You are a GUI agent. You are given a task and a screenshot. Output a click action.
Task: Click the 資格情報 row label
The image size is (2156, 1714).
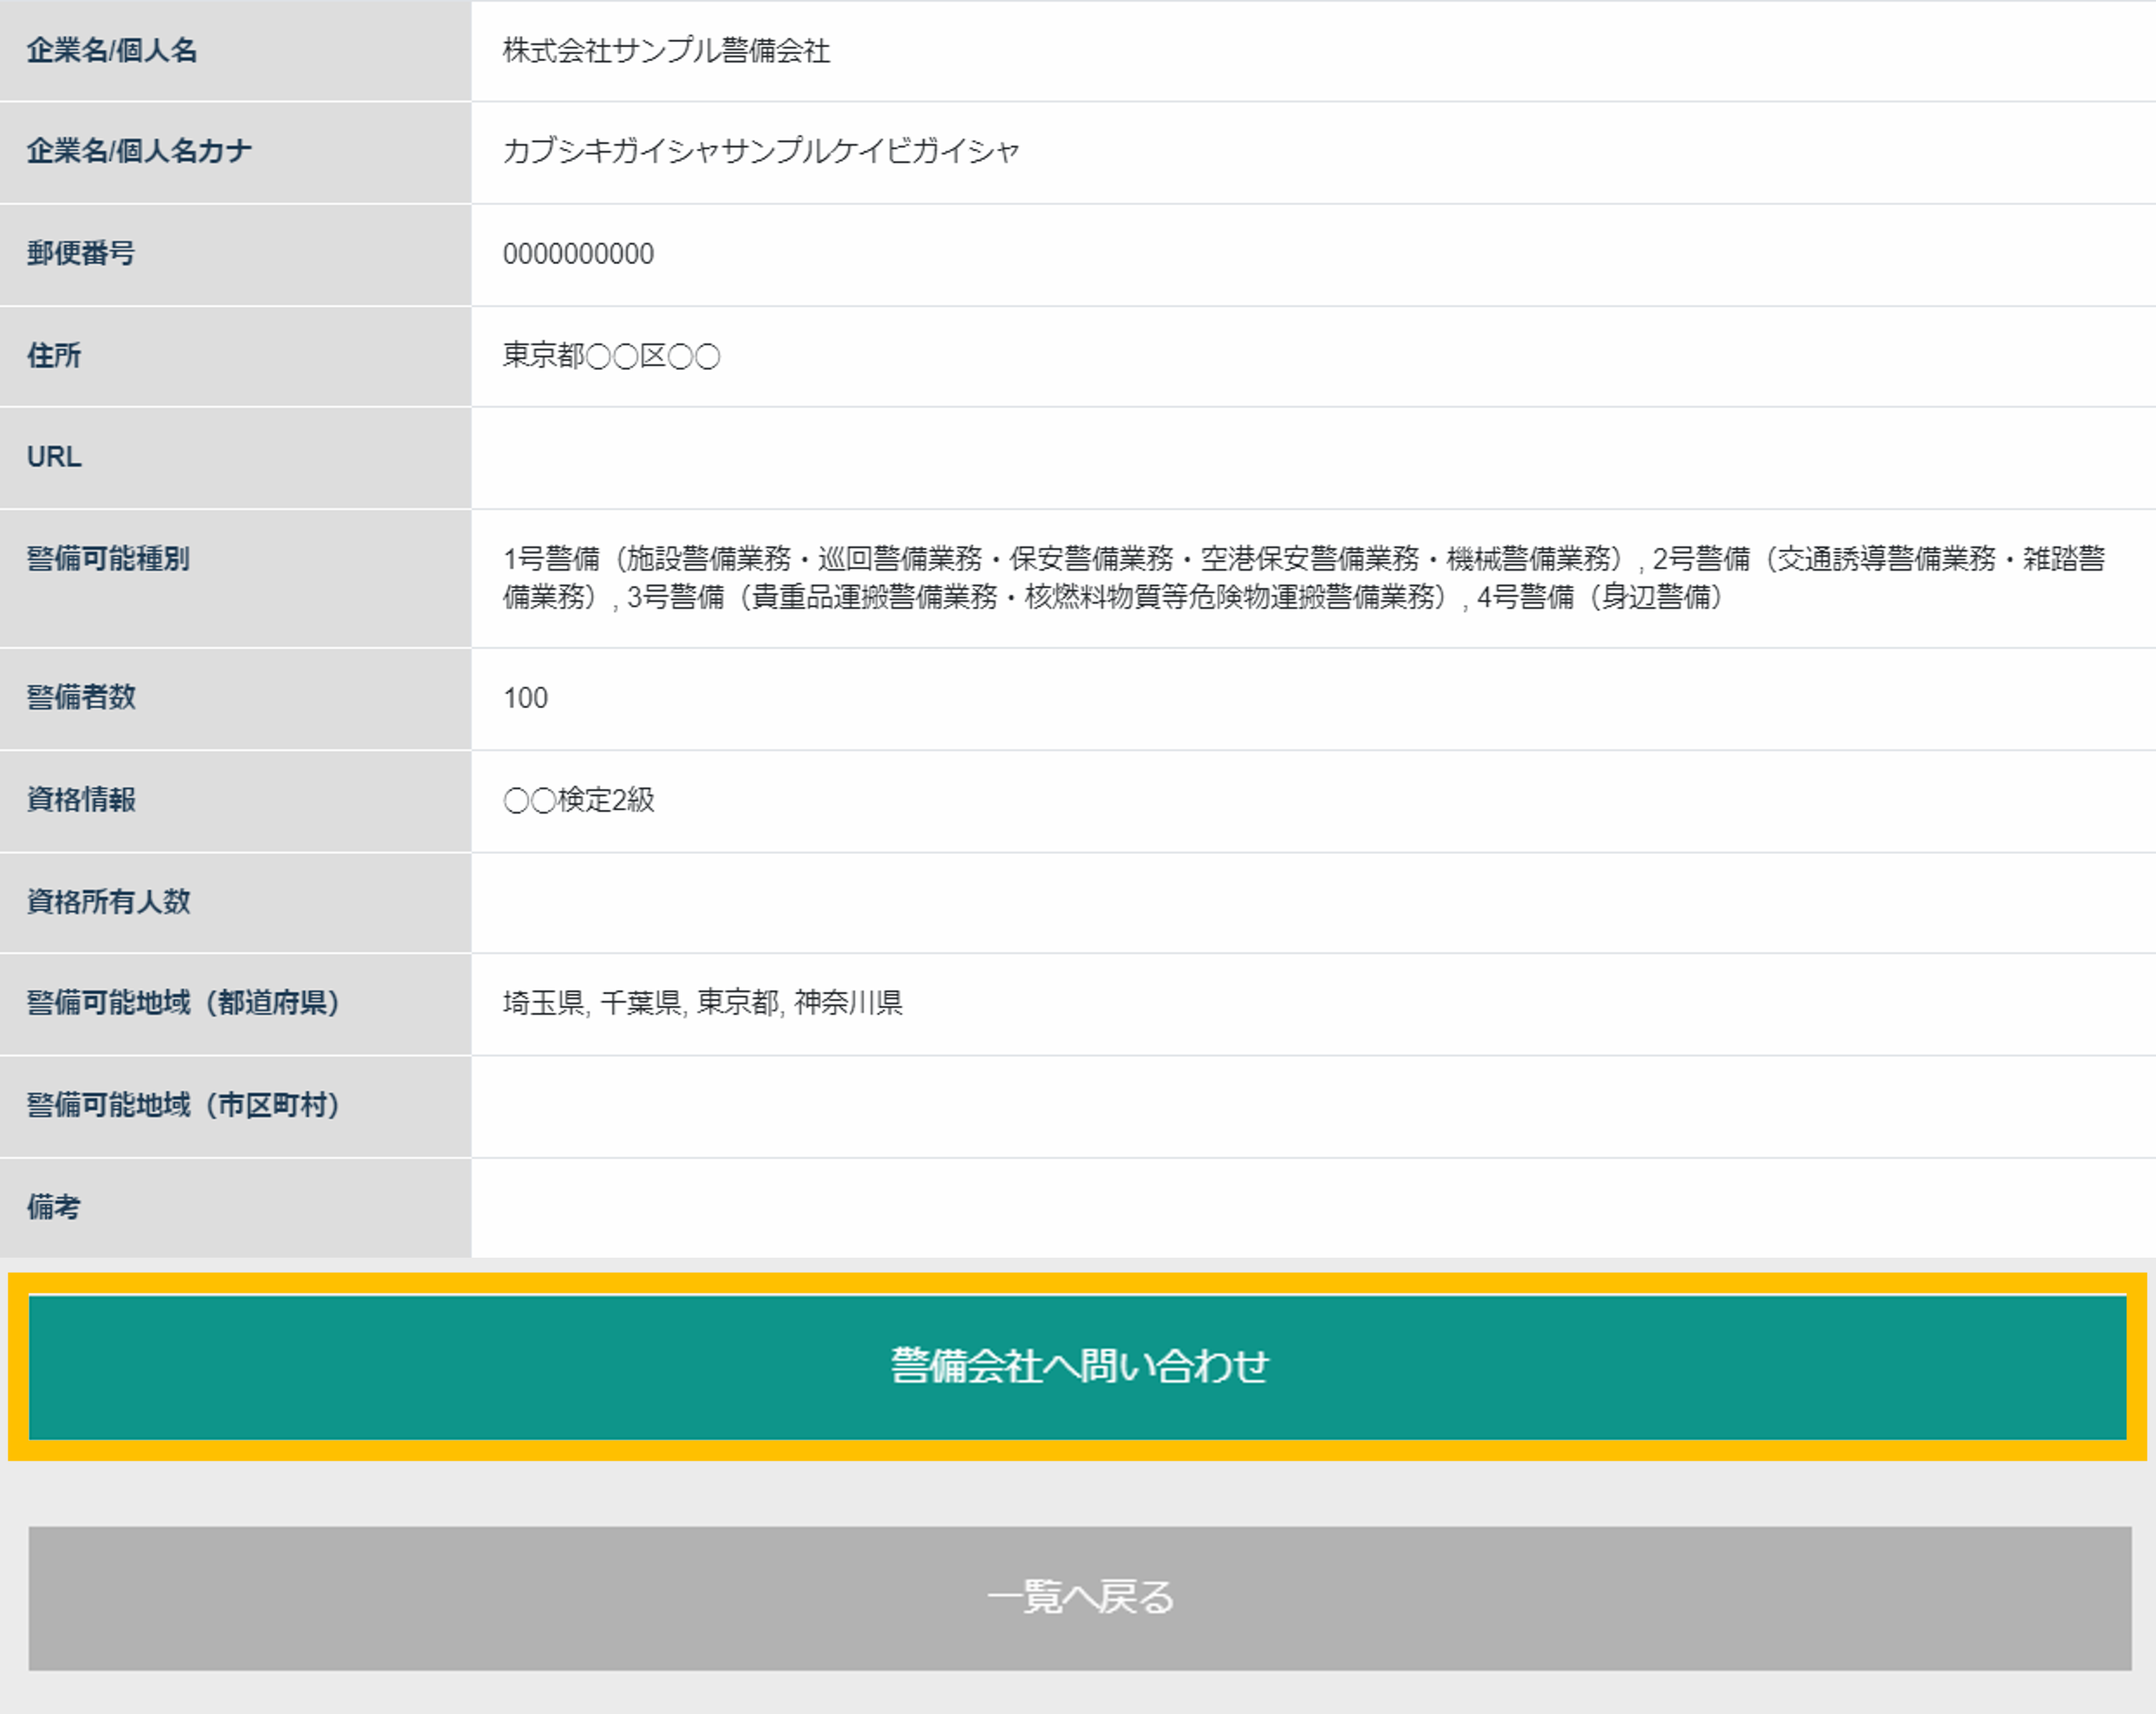[x=81, y=800]
